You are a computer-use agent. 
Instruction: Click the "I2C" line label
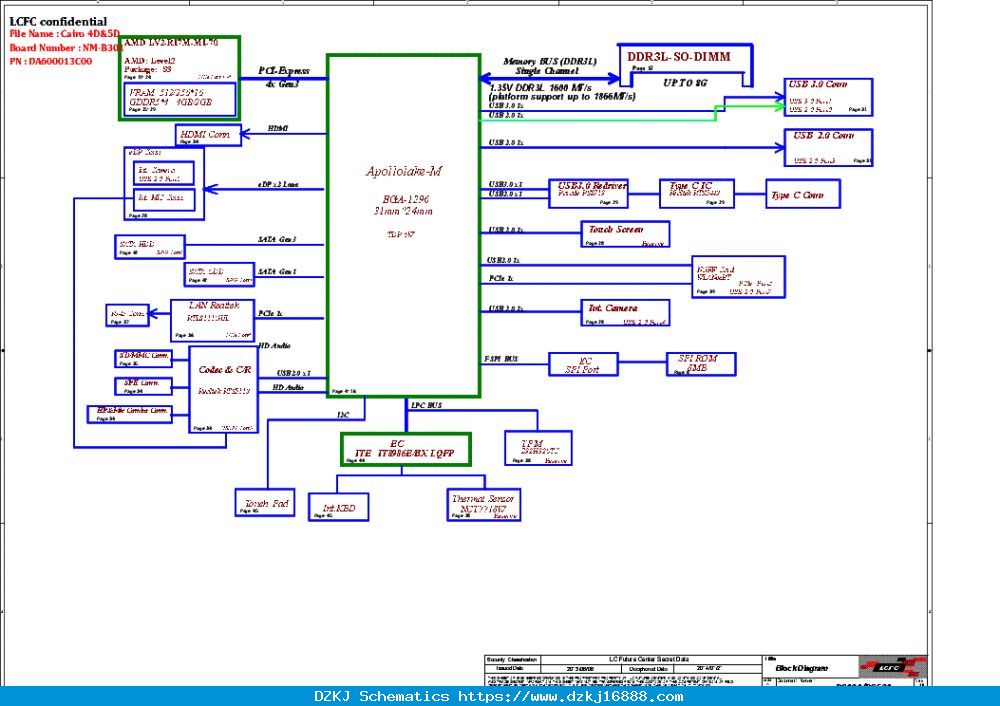pos(343,415)
